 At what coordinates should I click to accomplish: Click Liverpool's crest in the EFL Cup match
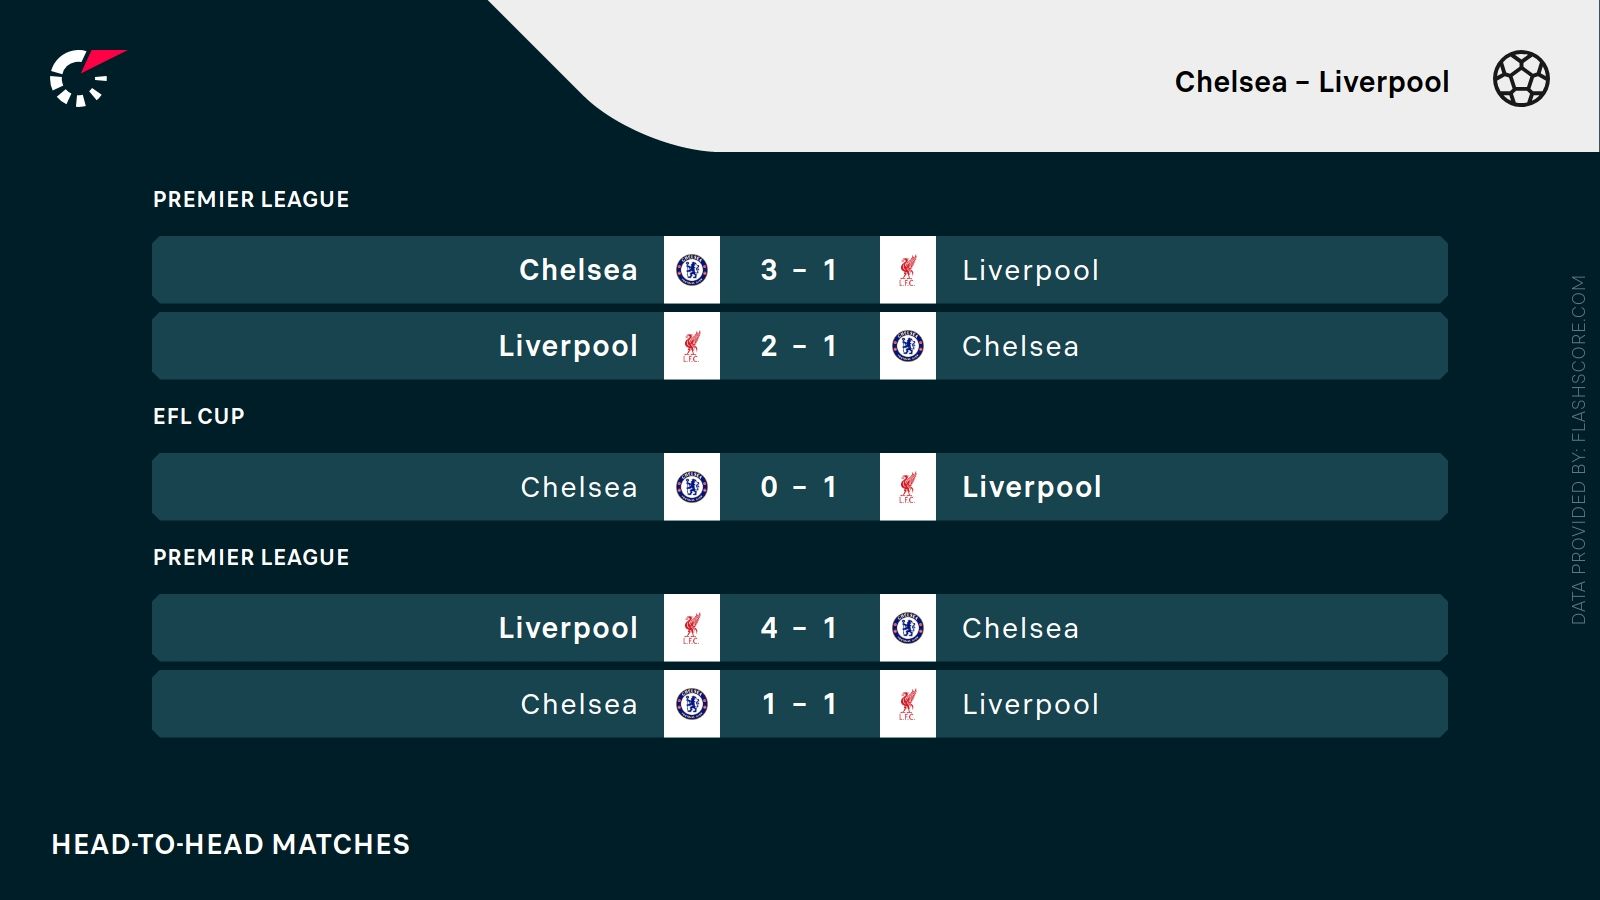908,487
